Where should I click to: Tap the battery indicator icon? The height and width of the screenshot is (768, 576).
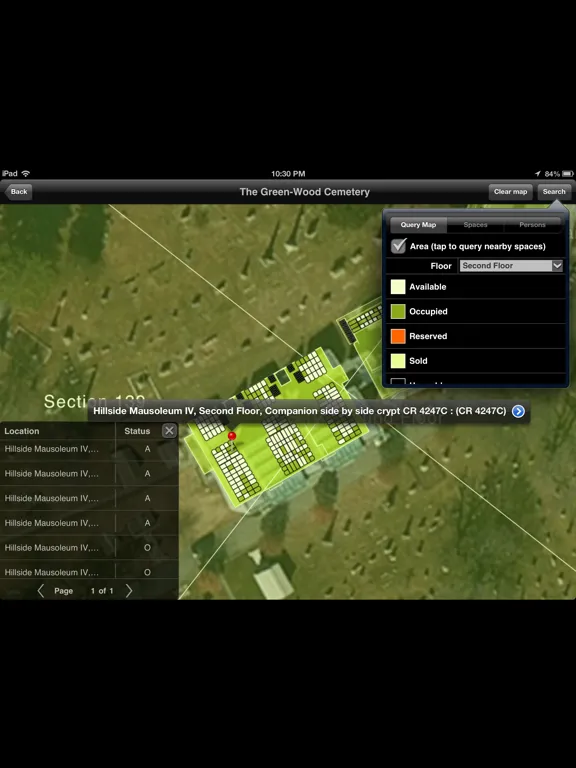[x=567, y=174]
